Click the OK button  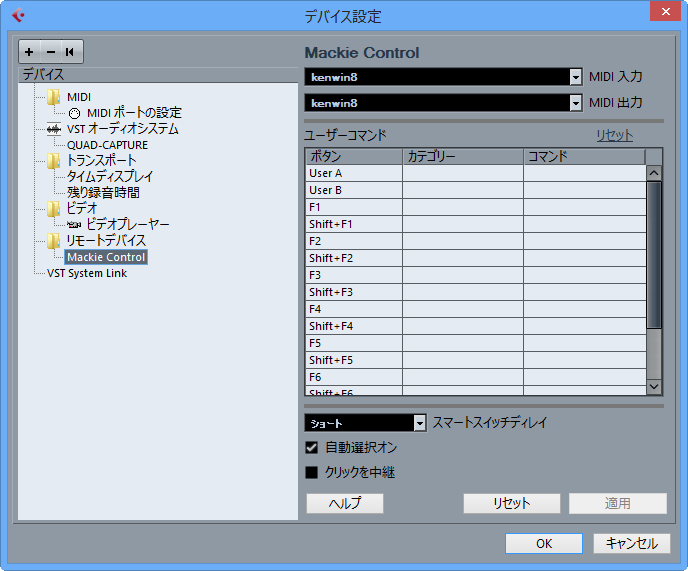pyautogui.click(x=544, y=543)
